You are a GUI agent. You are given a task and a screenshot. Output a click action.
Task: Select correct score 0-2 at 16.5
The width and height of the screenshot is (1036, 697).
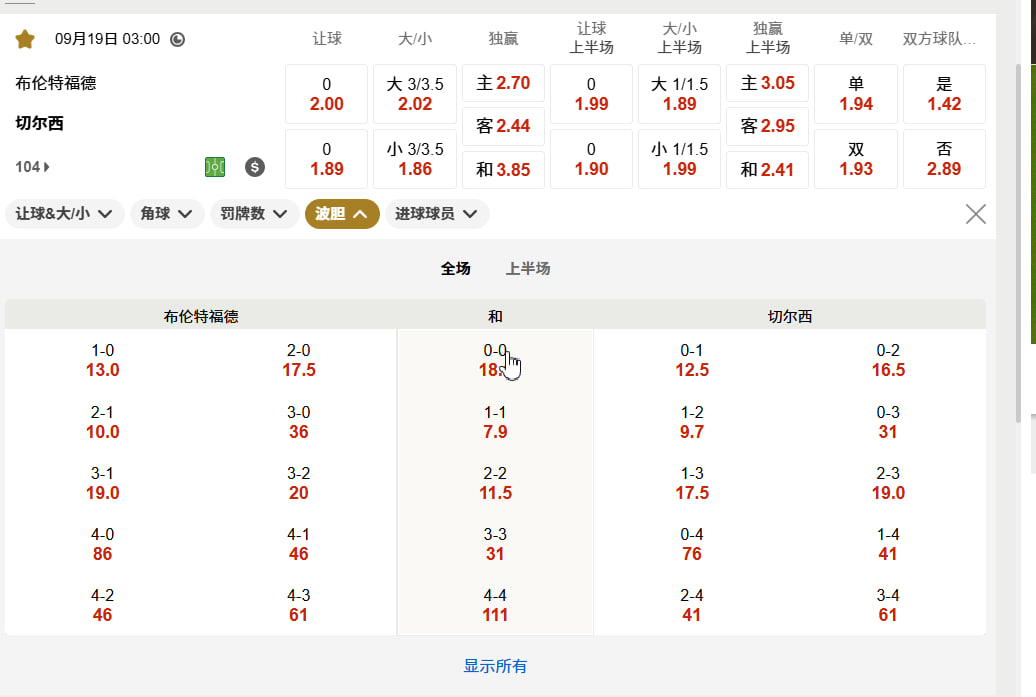pyautogui.click(x=888, y=360)
